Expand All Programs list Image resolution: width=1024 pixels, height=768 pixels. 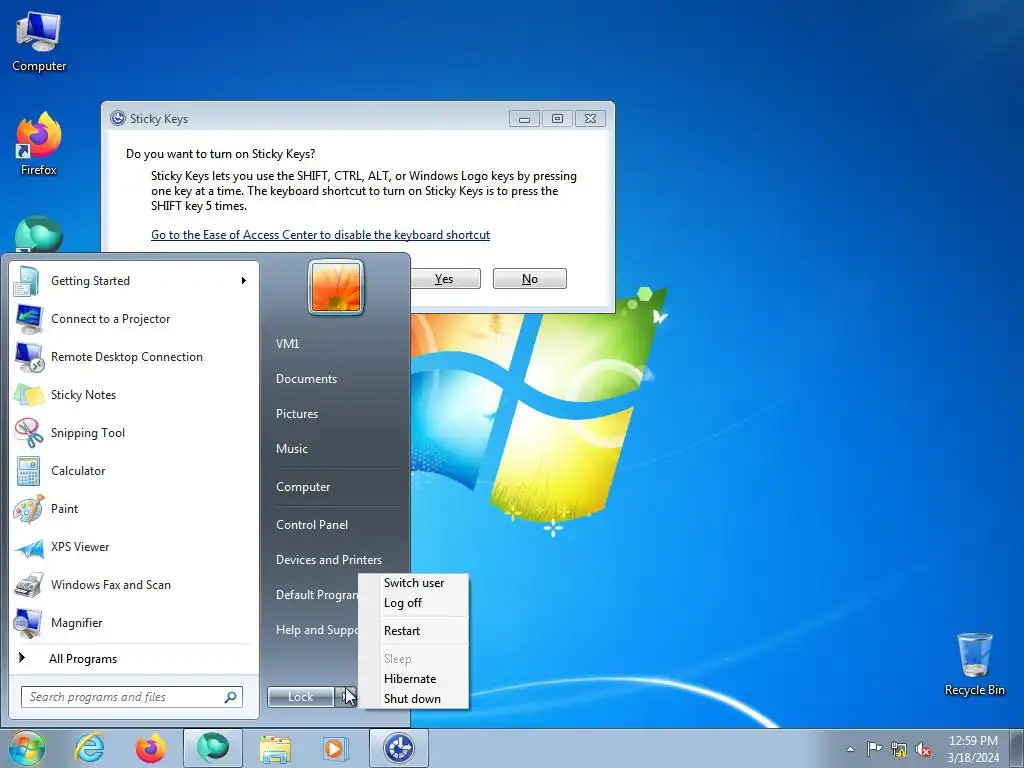(x=83, y=659)
